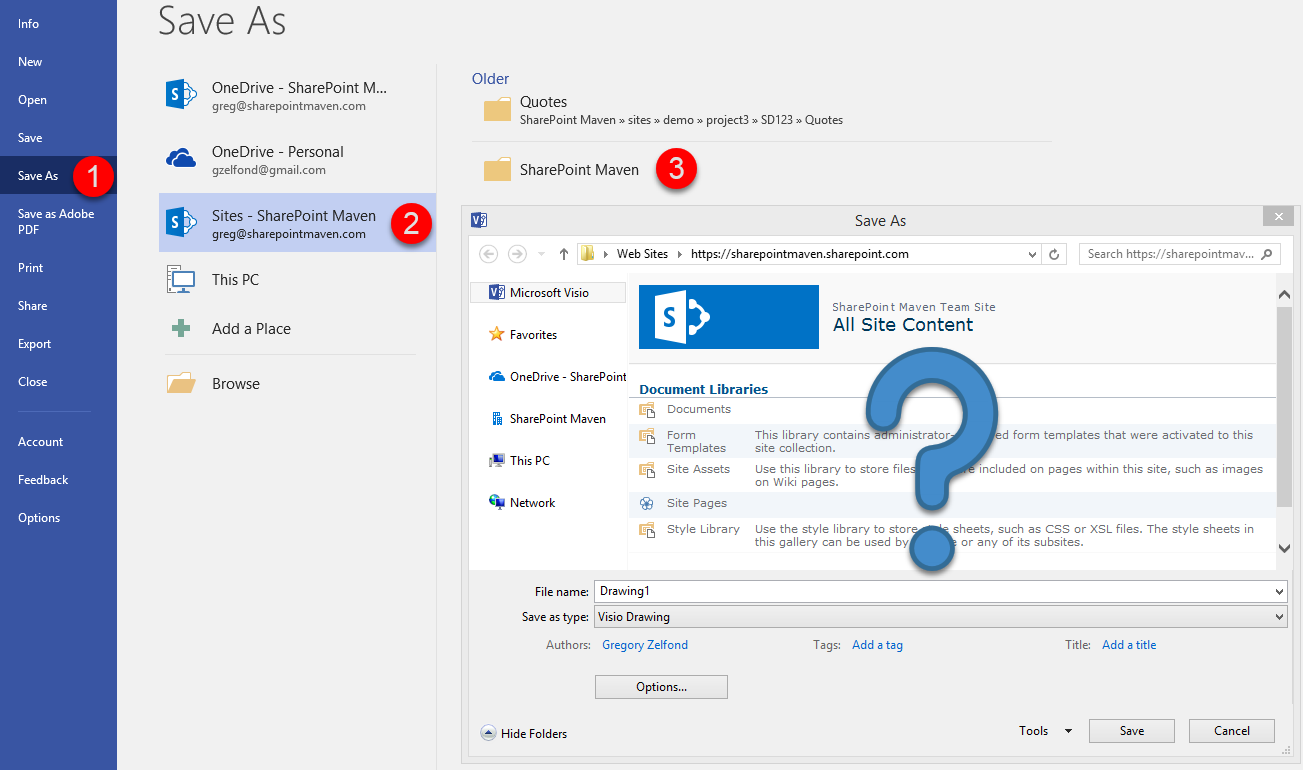
Task: Open the address bar location dropdown
Action: pyautogui.click(x=1032, y=254)
